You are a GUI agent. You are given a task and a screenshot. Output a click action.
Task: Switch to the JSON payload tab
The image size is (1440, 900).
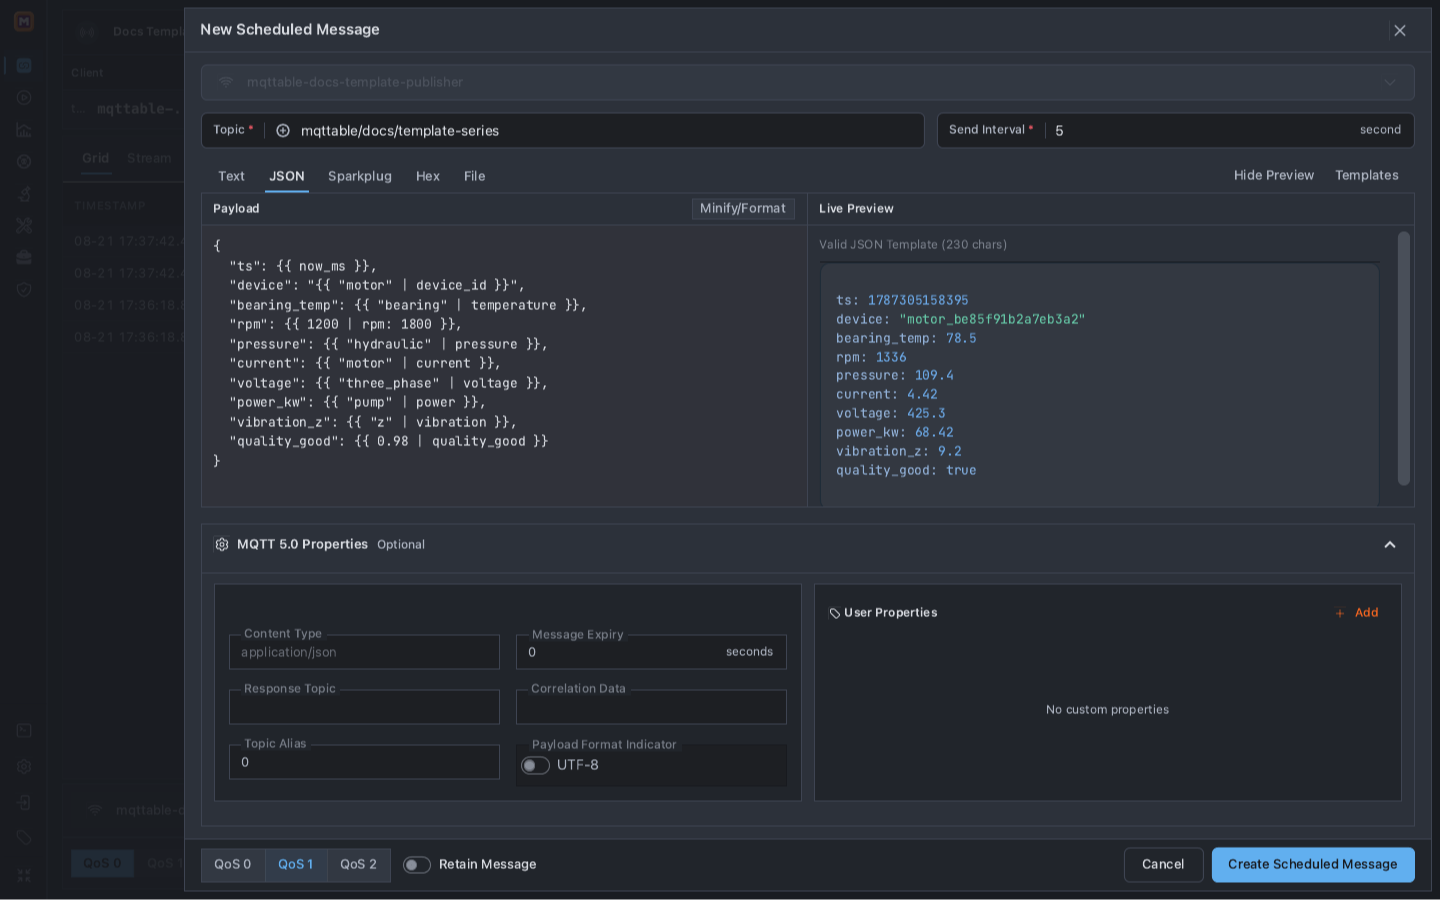(287, 176)
